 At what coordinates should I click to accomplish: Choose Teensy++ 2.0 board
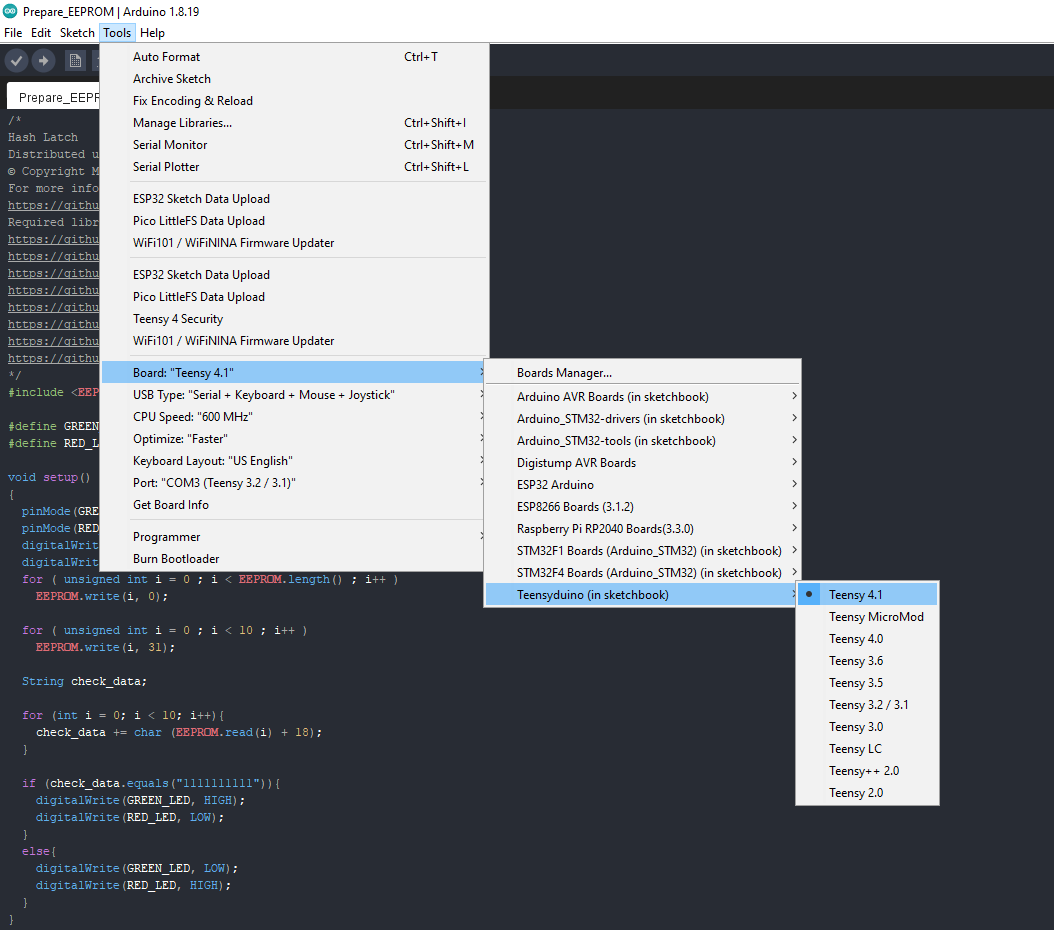click(867, 771)
